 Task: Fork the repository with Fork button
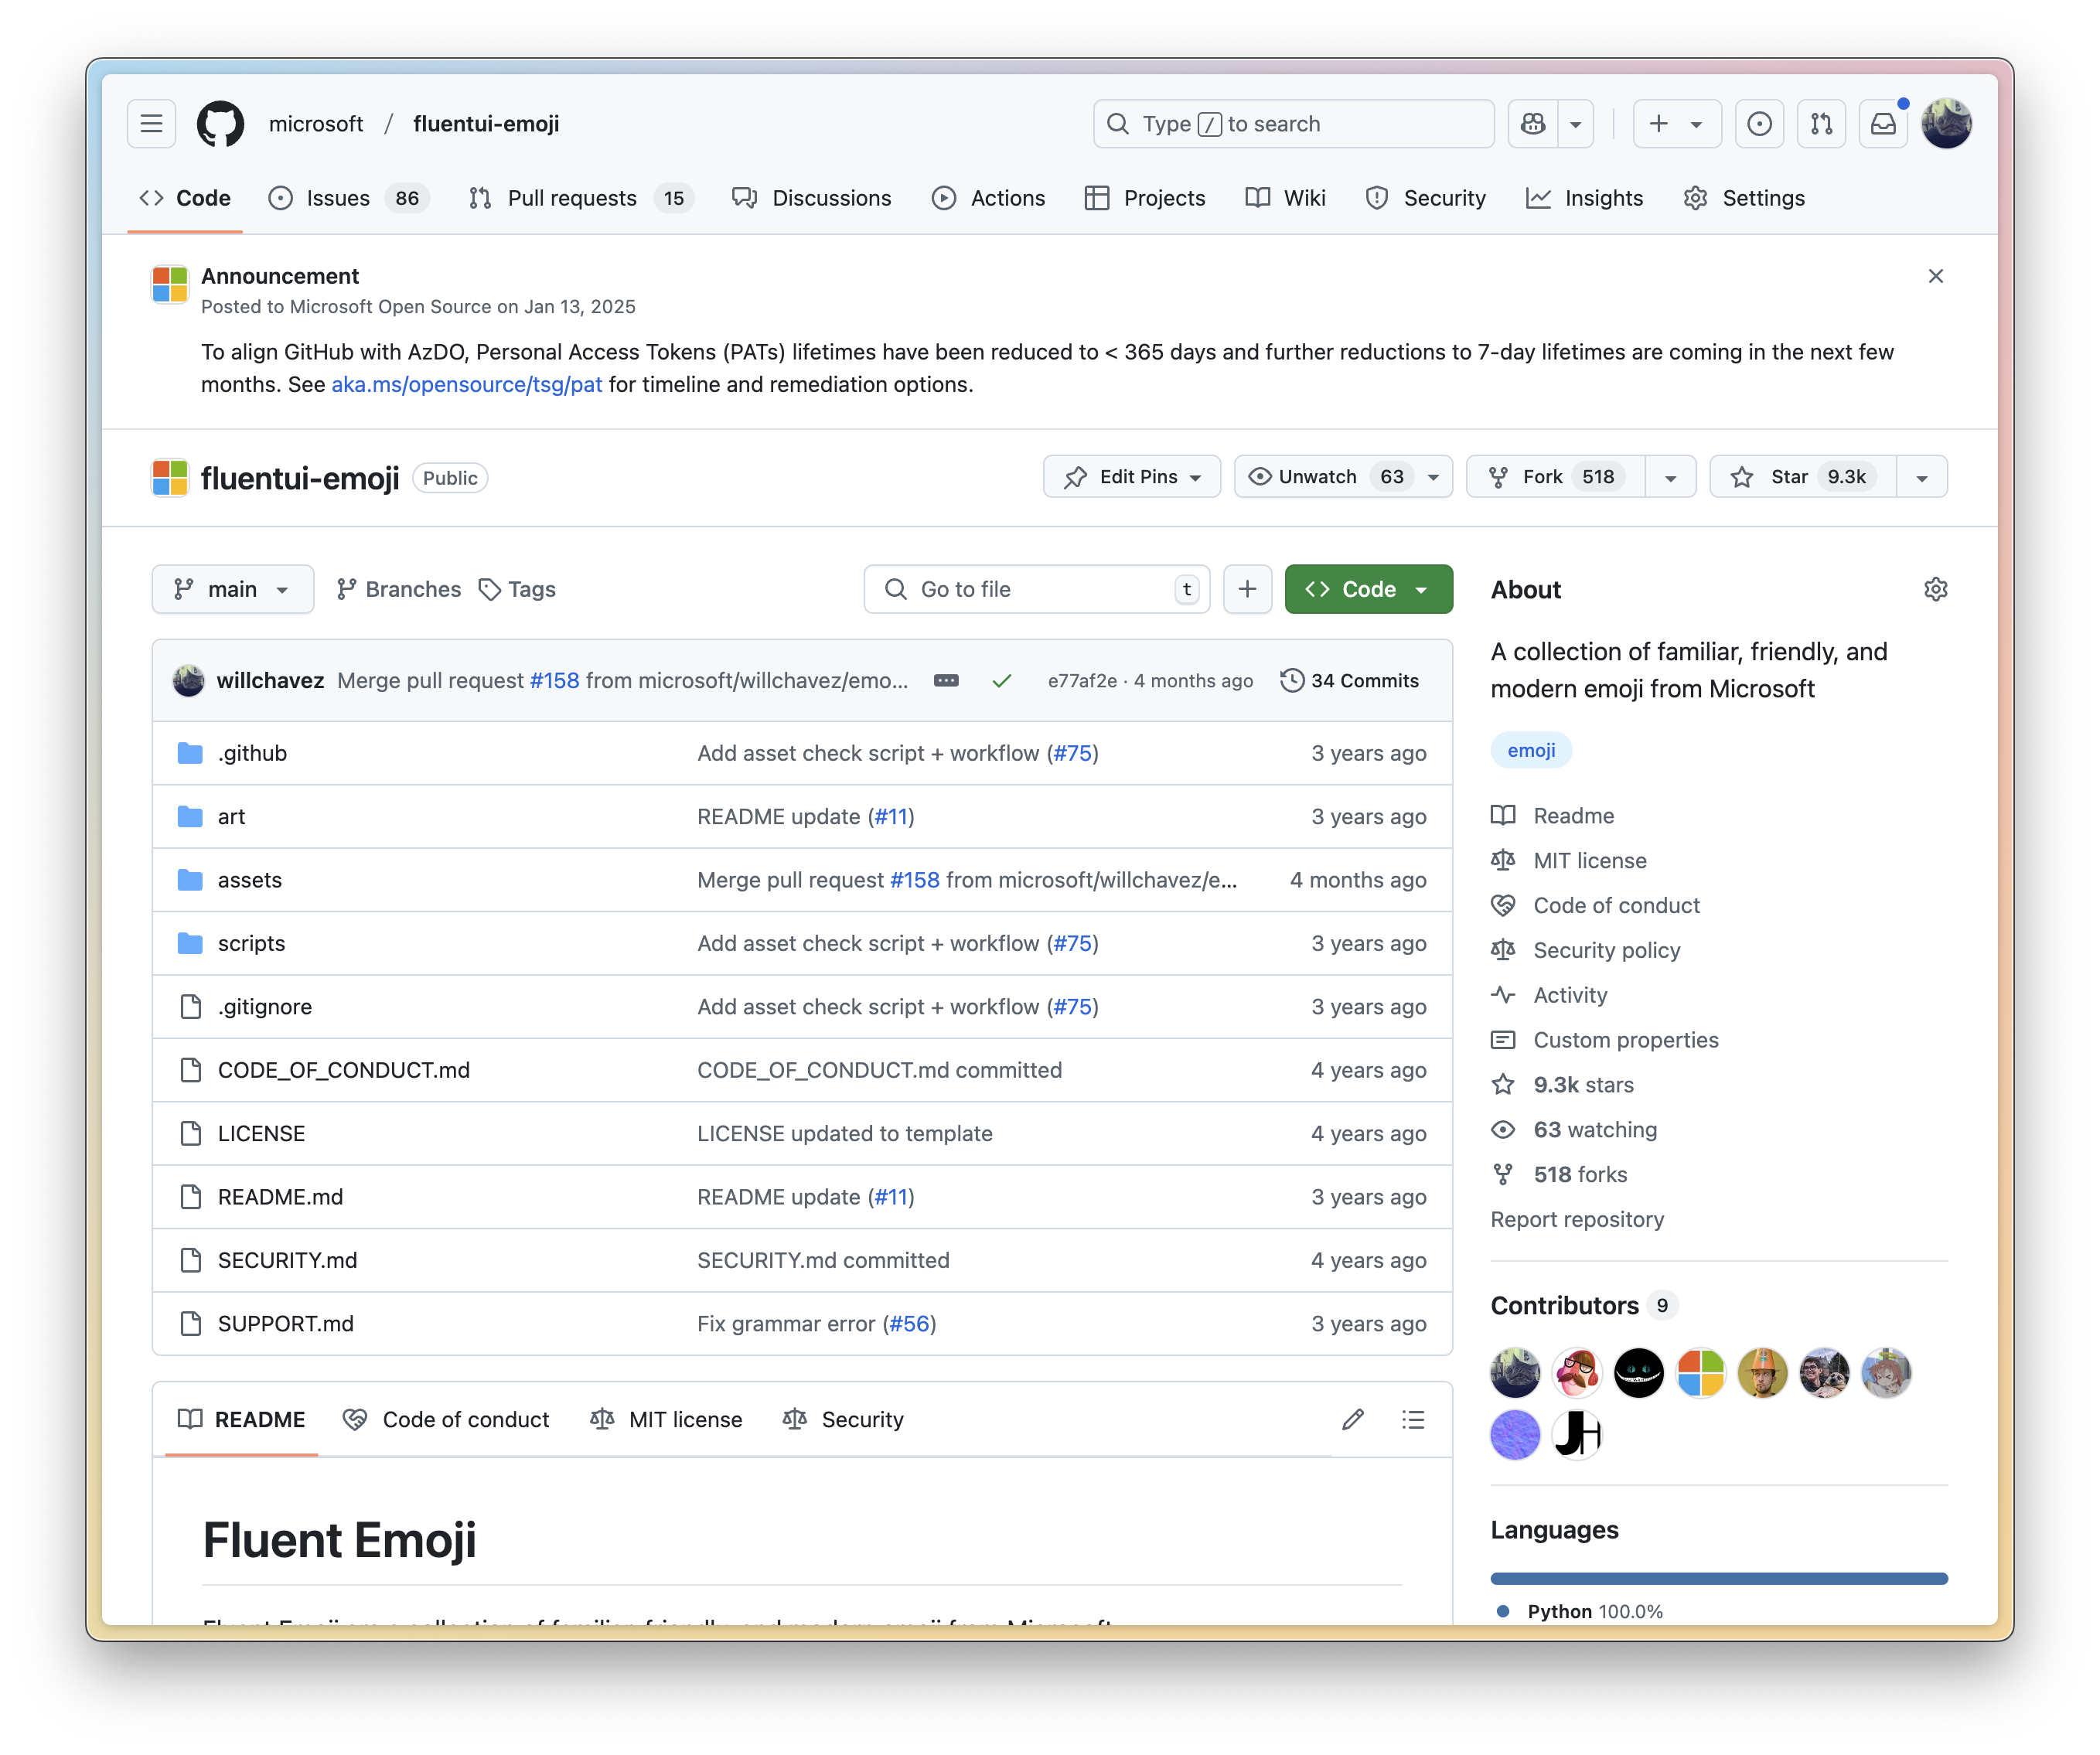(1555, 477)
